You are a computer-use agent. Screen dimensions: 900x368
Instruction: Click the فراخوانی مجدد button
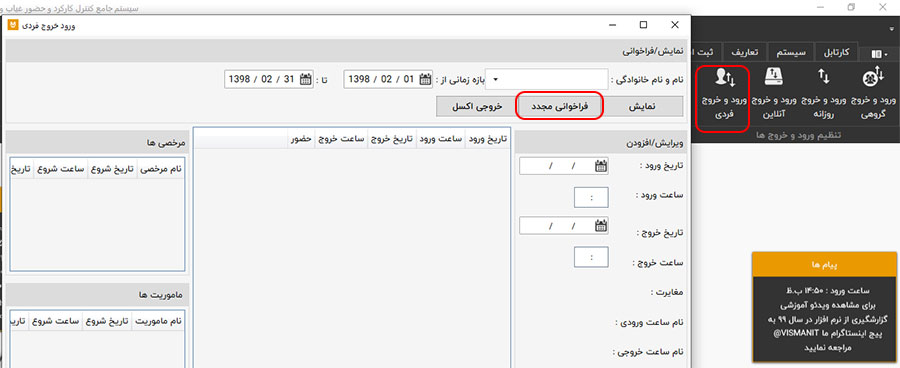click(x=560, y=106)
